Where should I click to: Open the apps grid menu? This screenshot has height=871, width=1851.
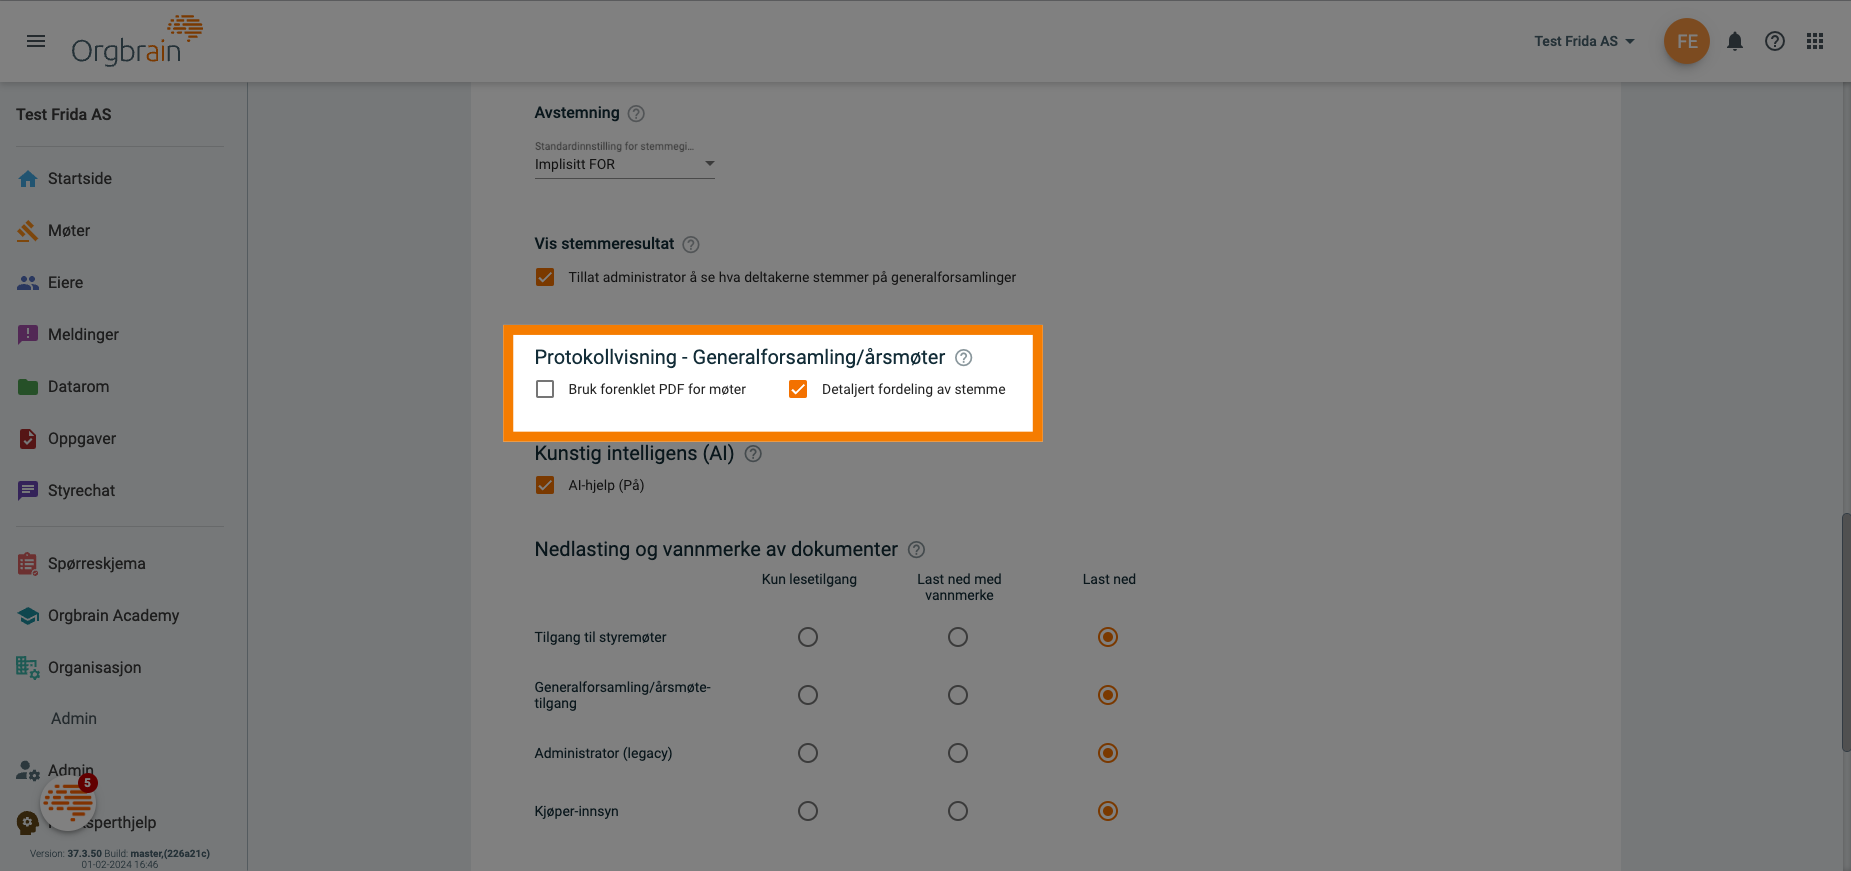click(x=1815, y=41)
